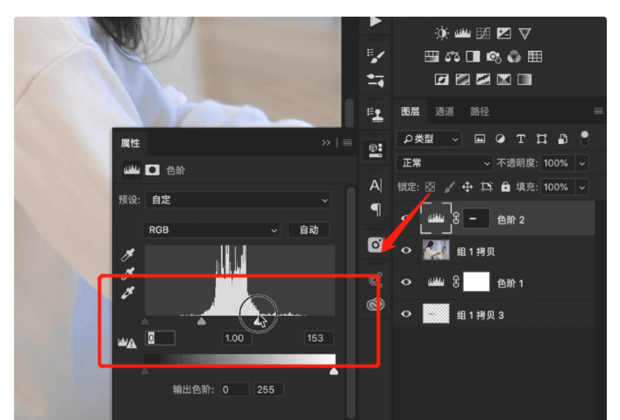620x420 pixels.
Task: Hide the 色阶 1 layer
Action: click(x=406, y=282)
